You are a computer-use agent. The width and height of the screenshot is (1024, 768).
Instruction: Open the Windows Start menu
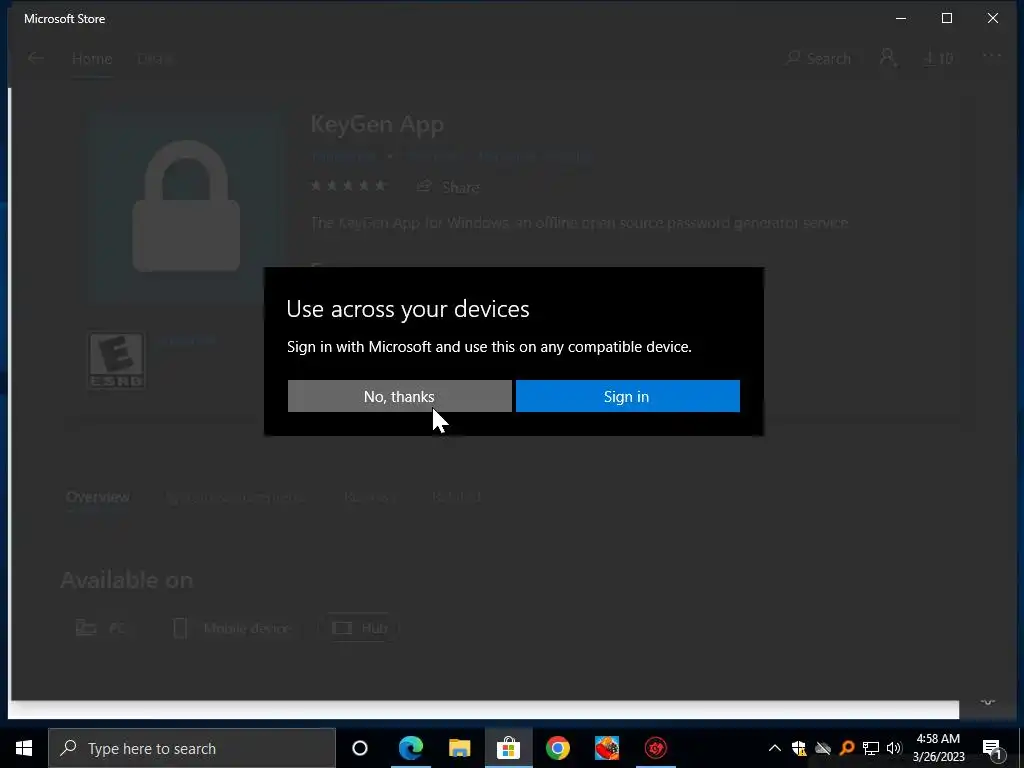24,748
